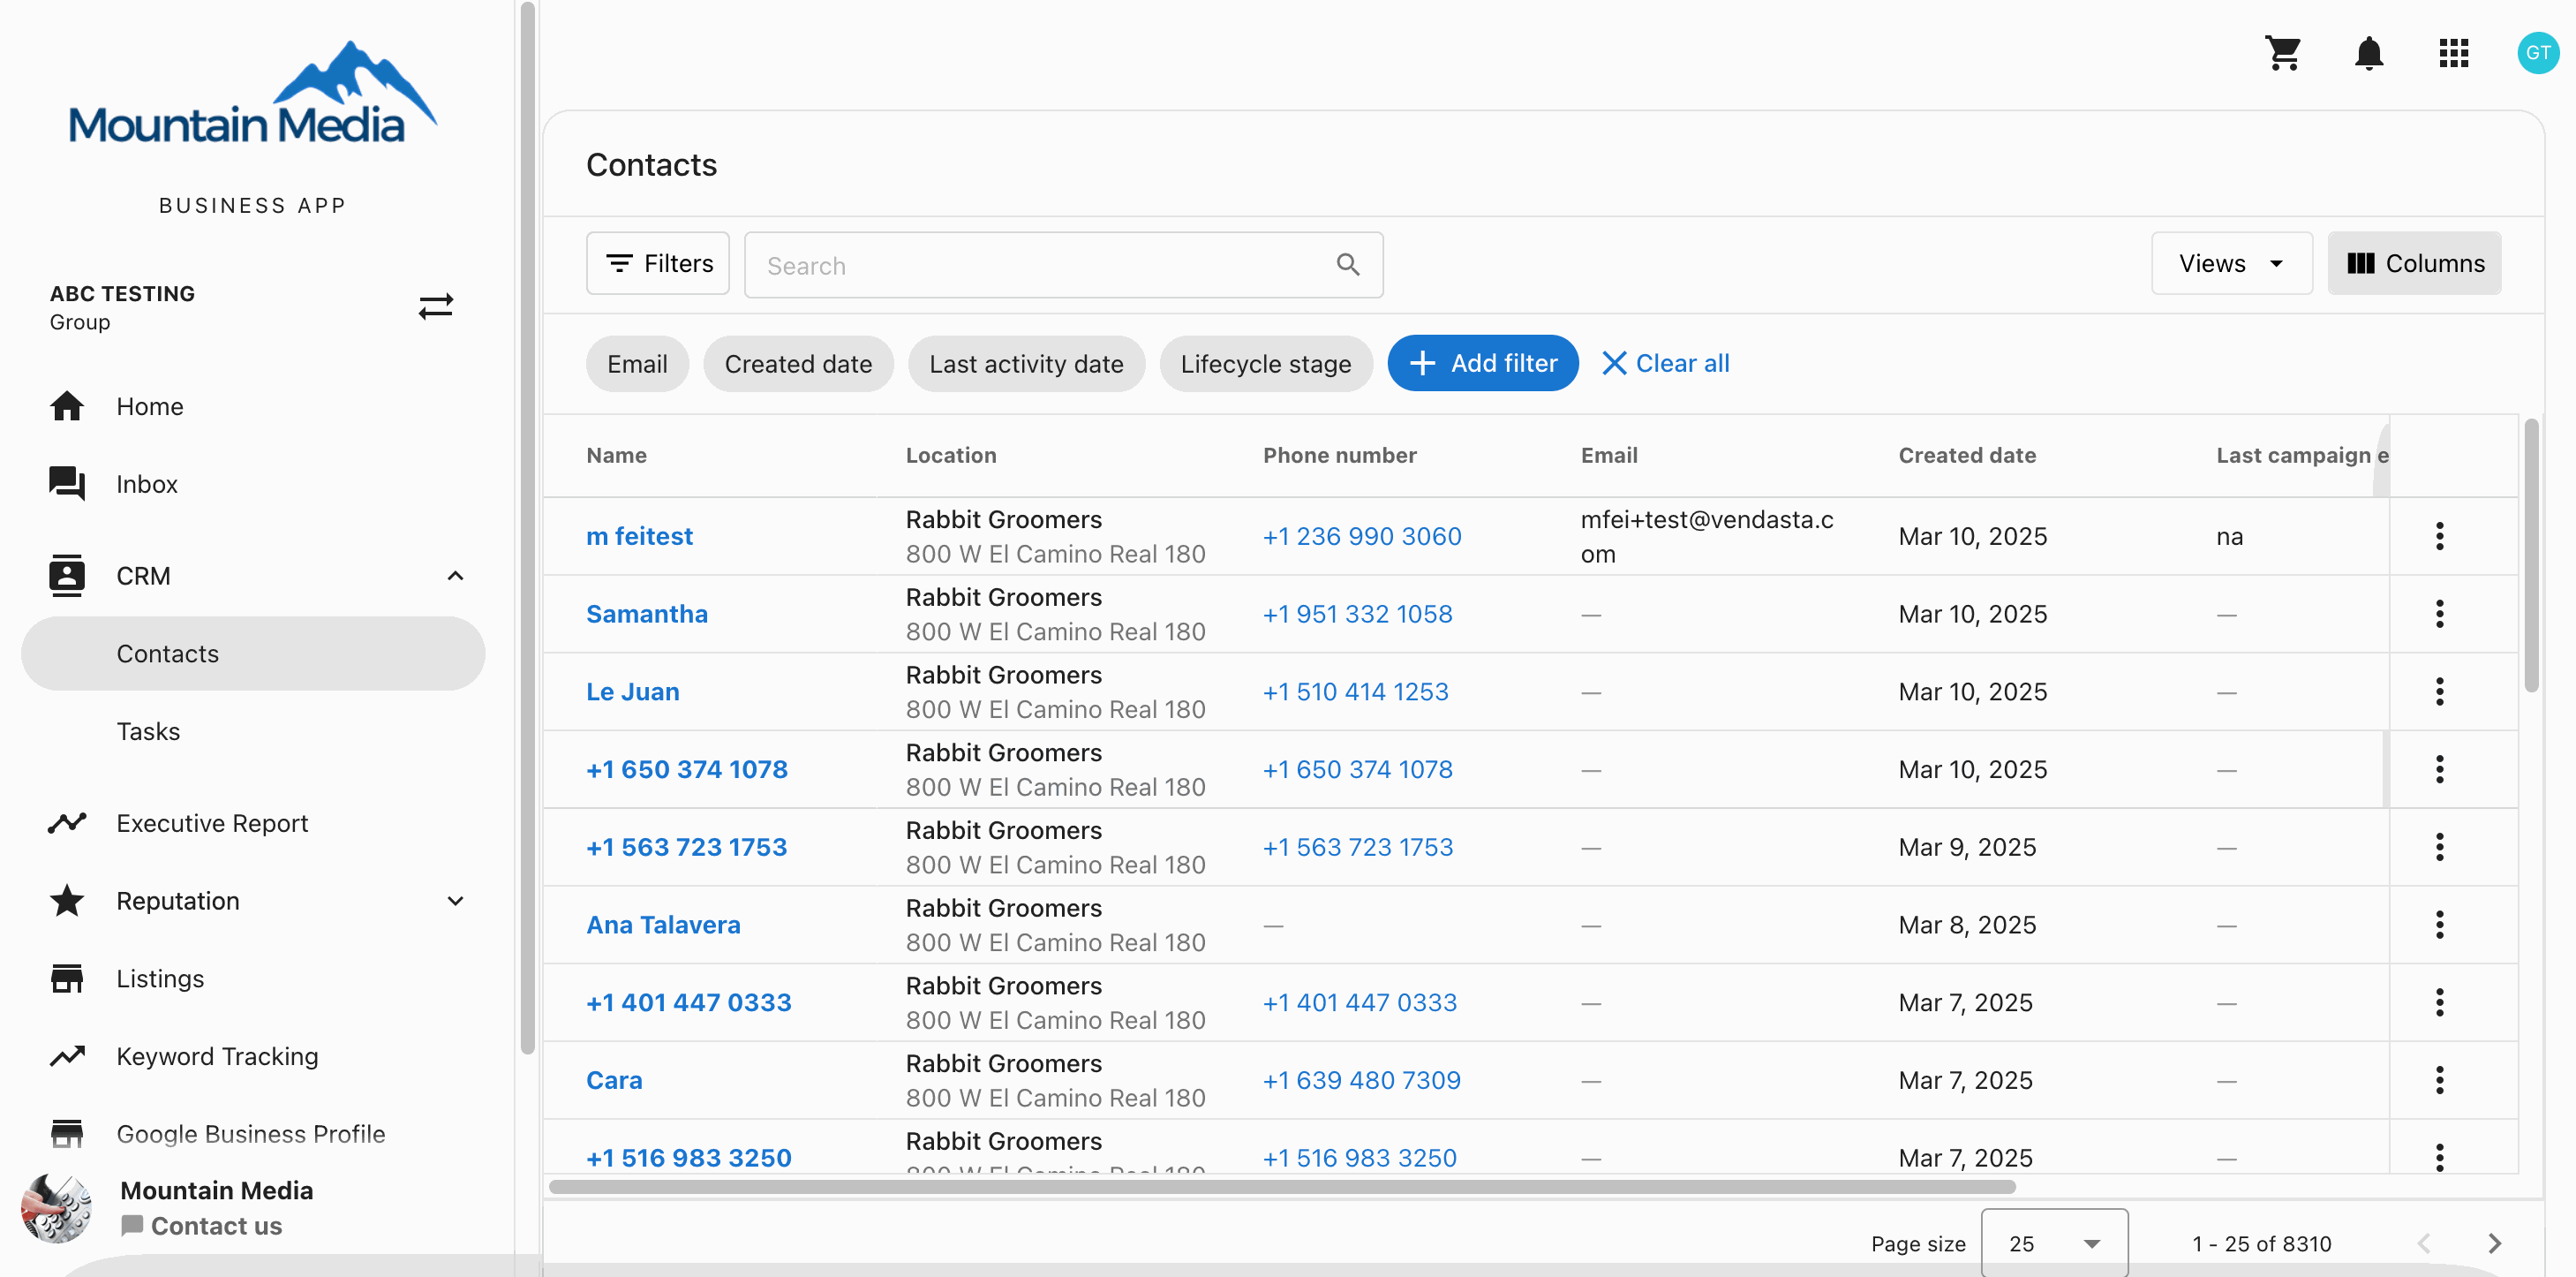Open the notifications bell

click(x=2368, y=52)
